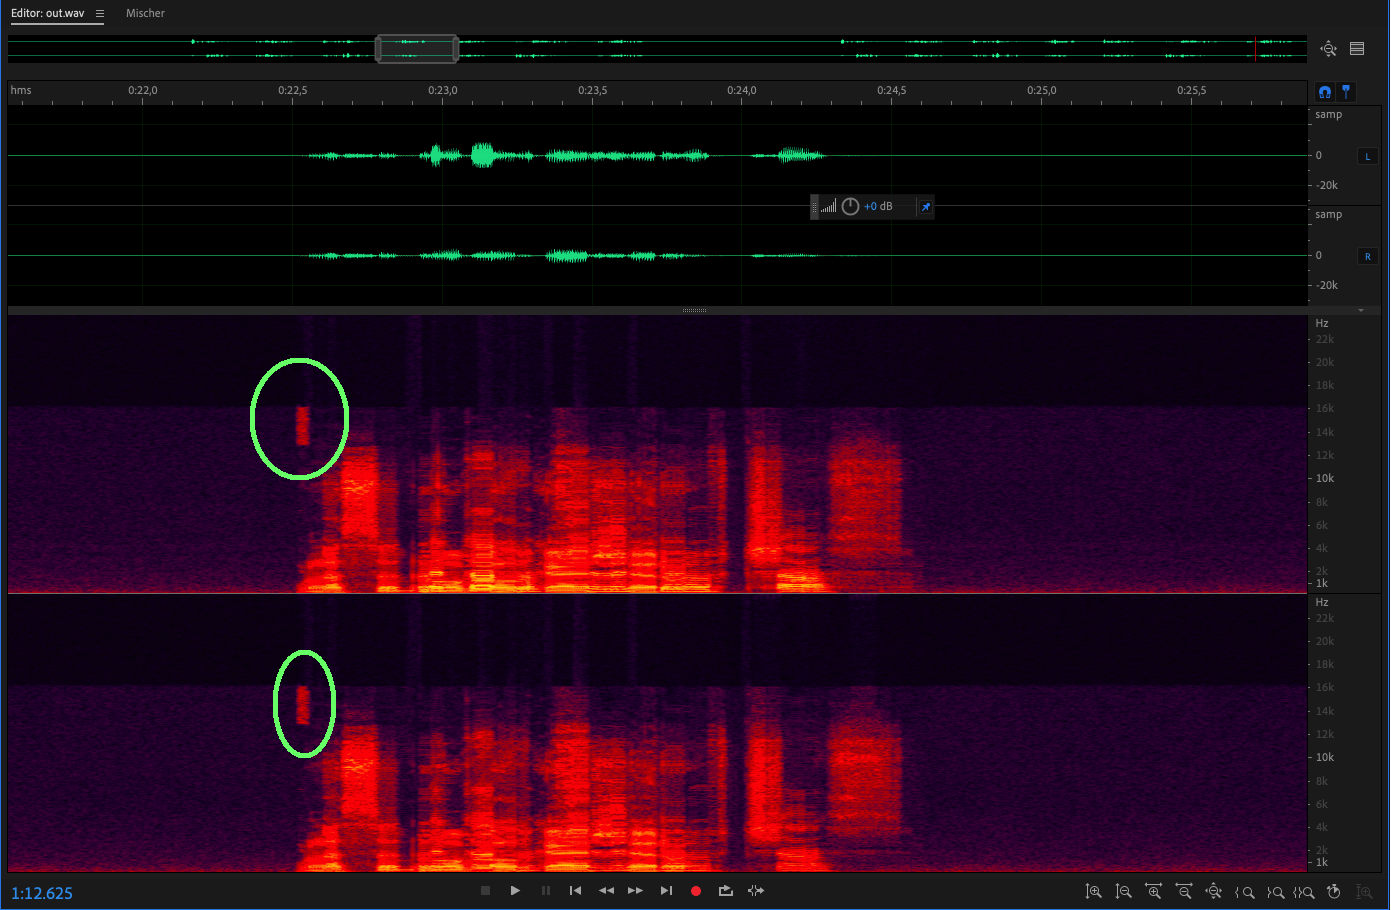This screenshot has height=910, width=1391.
Task: Zoom out full on all axes
Action: click(x=1214, y=891)
